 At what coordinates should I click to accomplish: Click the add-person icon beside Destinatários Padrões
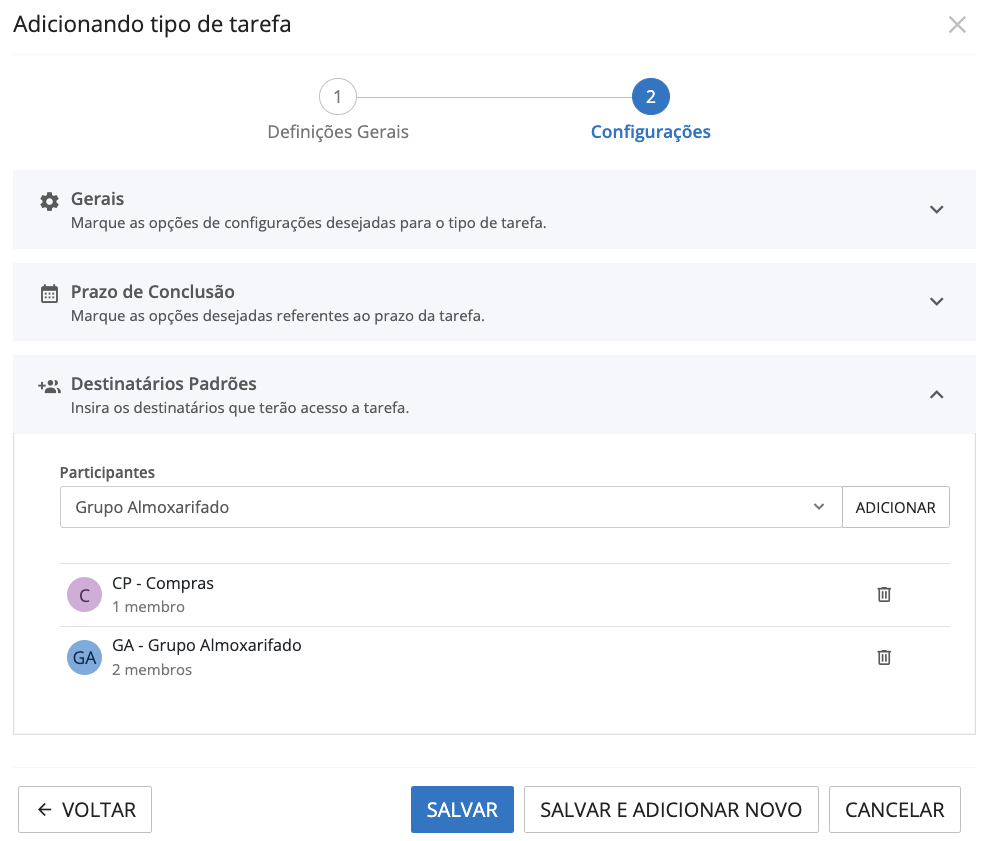(48, 385)
